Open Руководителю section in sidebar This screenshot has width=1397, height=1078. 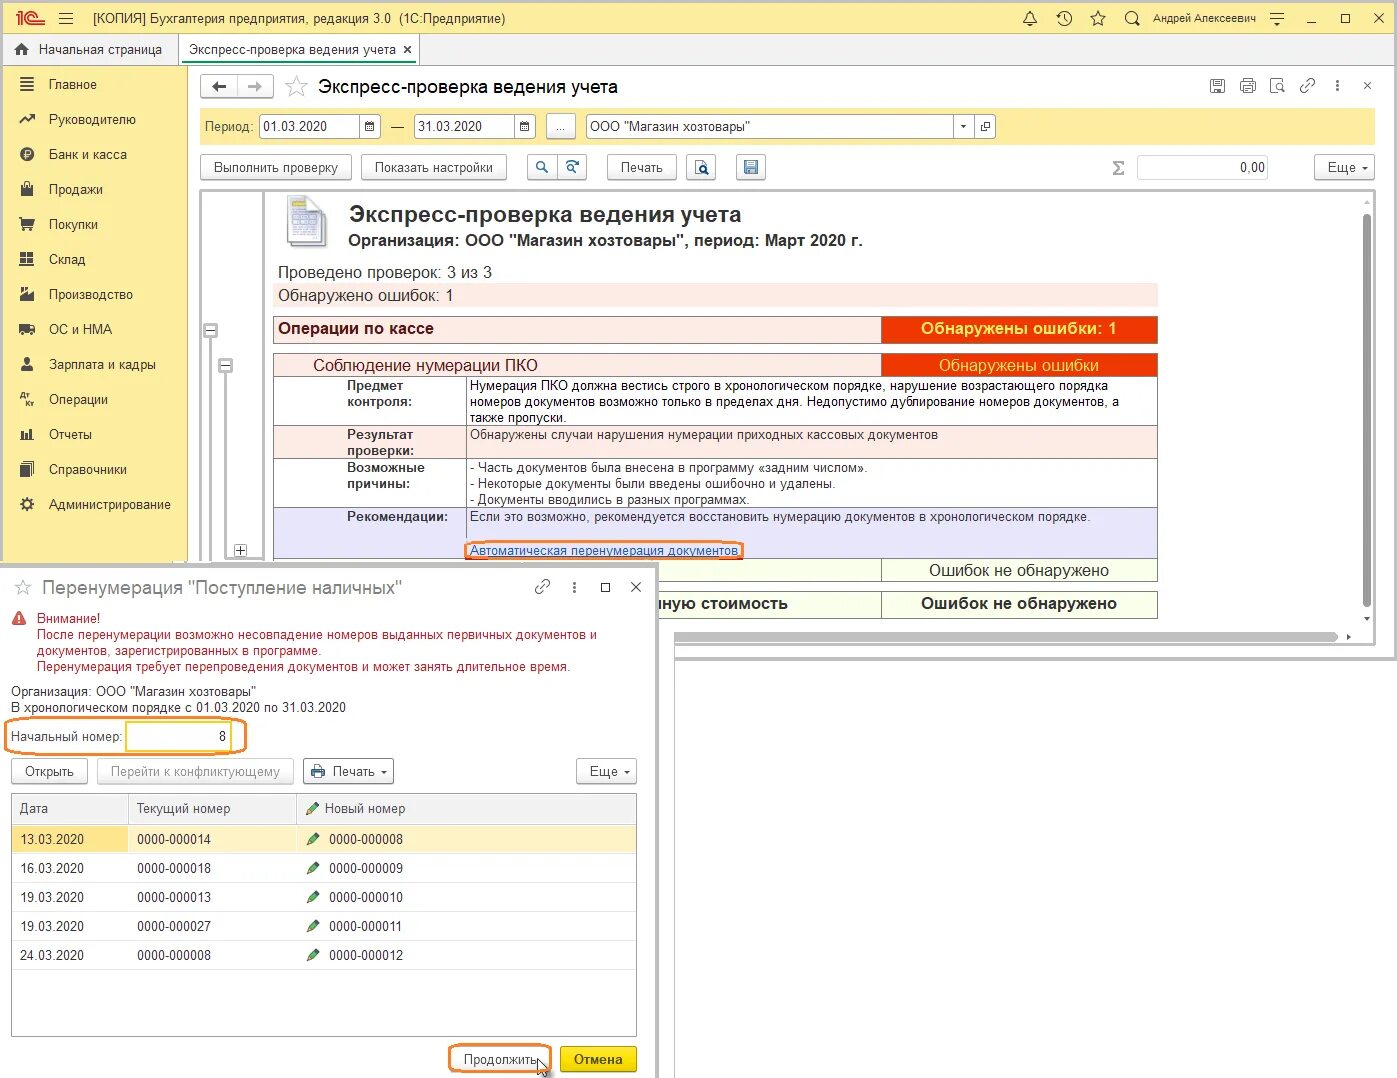(x=94, y=120)
